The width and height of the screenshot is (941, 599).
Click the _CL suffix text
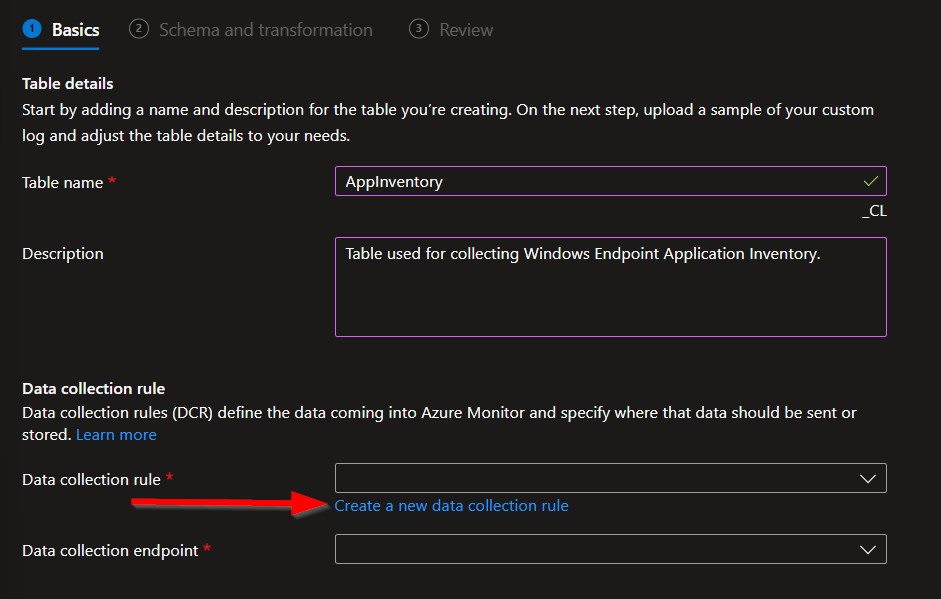pyautogui.click(x=874, y=211)
